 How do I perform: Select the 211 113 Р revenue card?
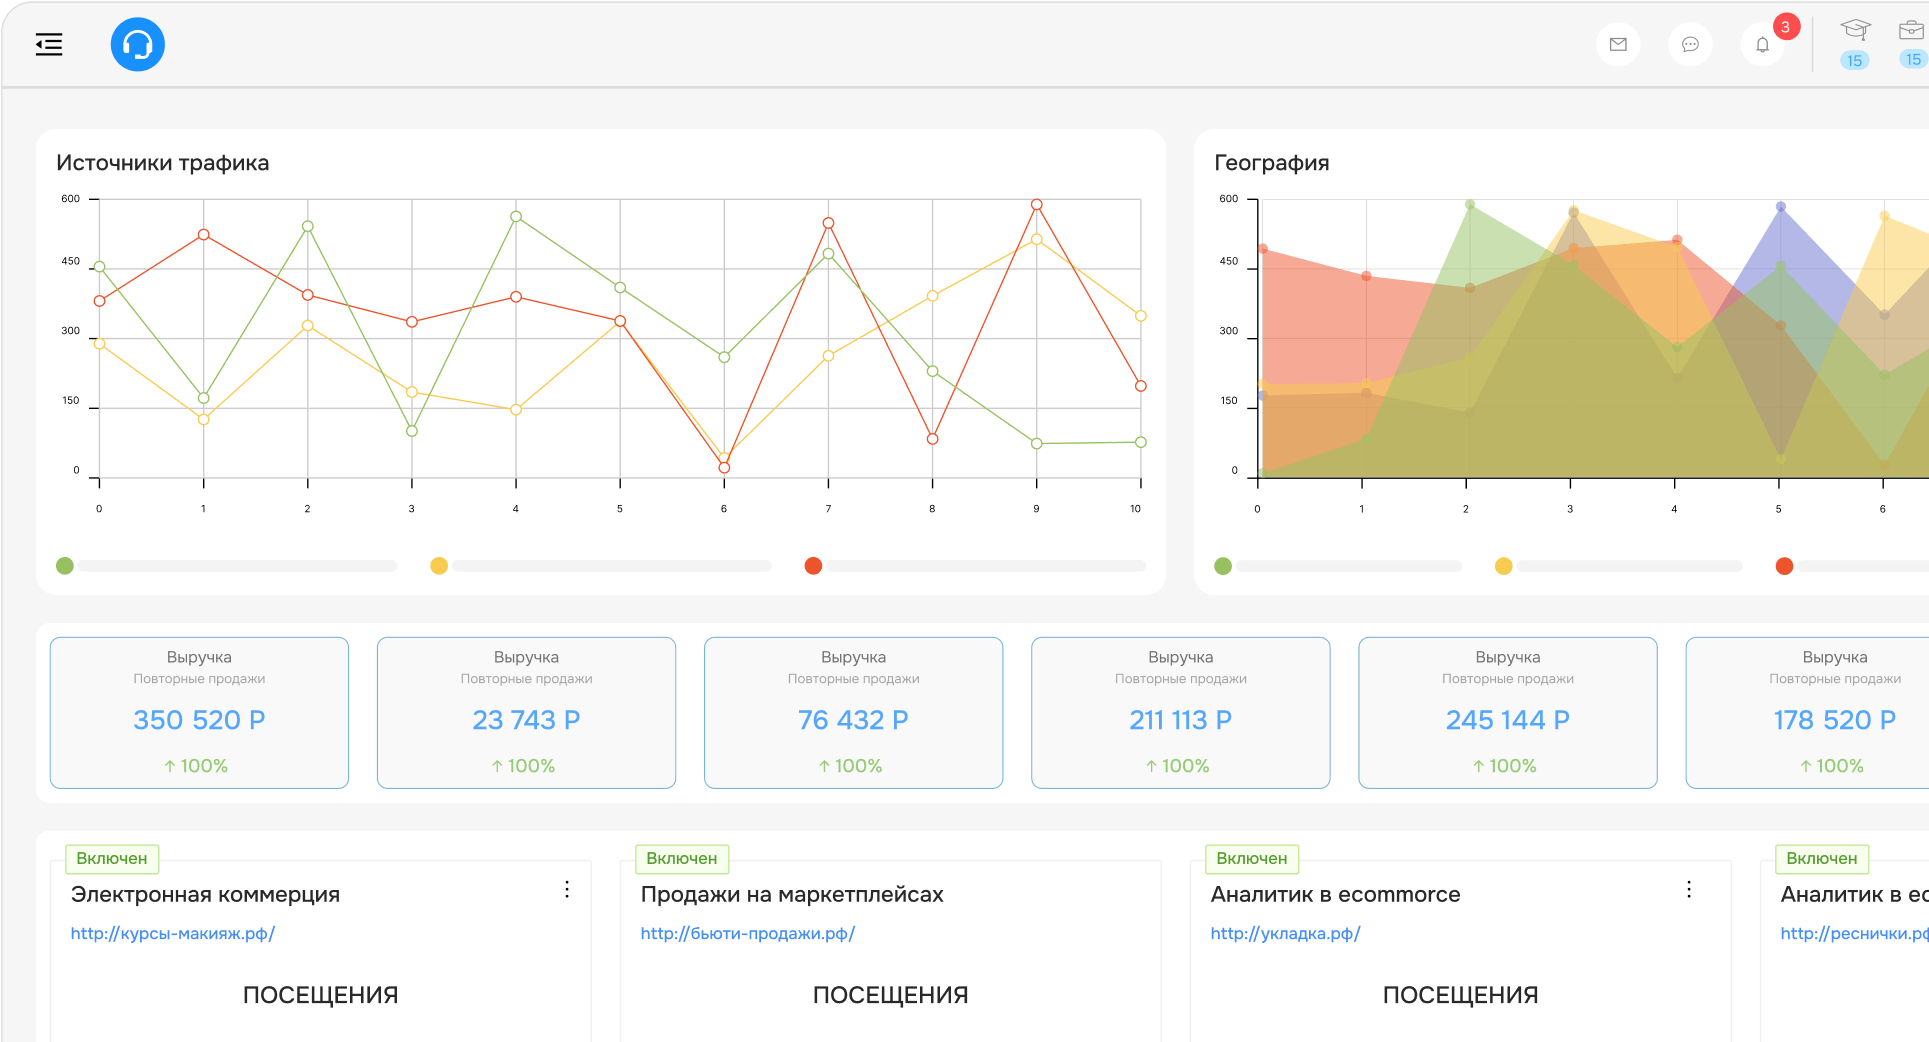(1180, 713)
